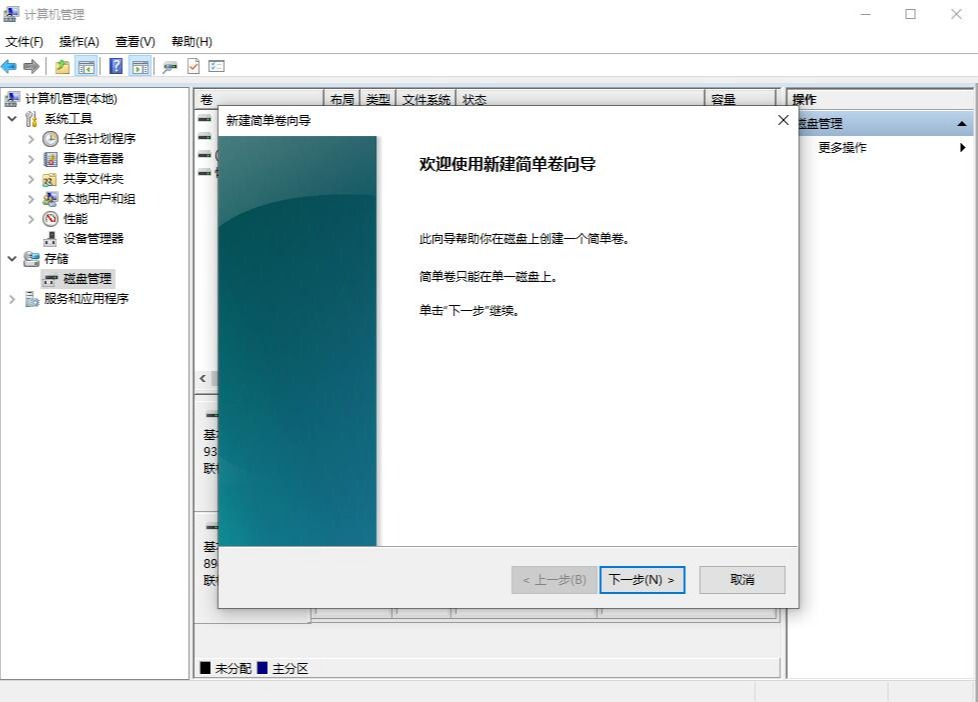Click the 欢迎使用新建简单卷向导 heading

(x=507, y=164)
